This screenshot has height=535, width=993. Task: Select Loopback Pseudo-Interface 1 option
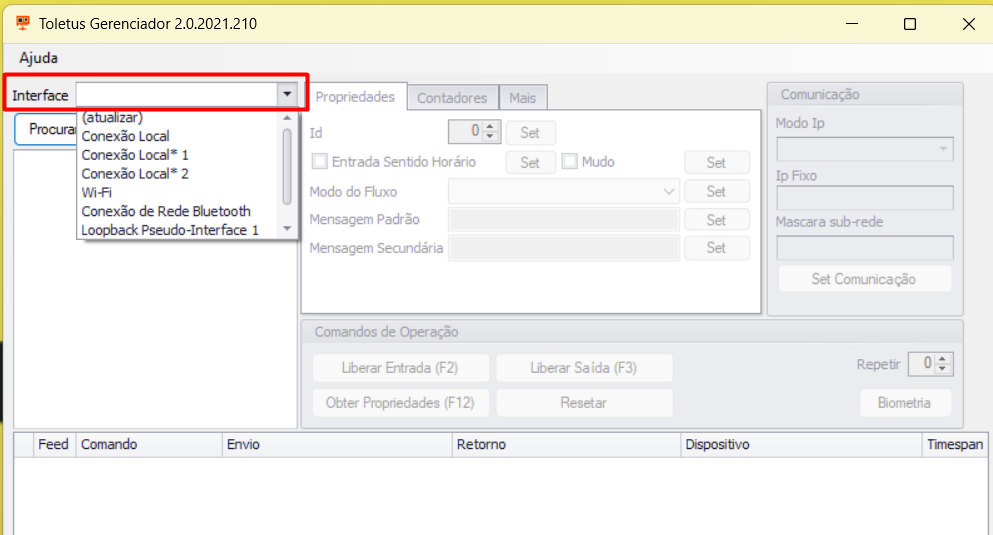tap(170, 230)
